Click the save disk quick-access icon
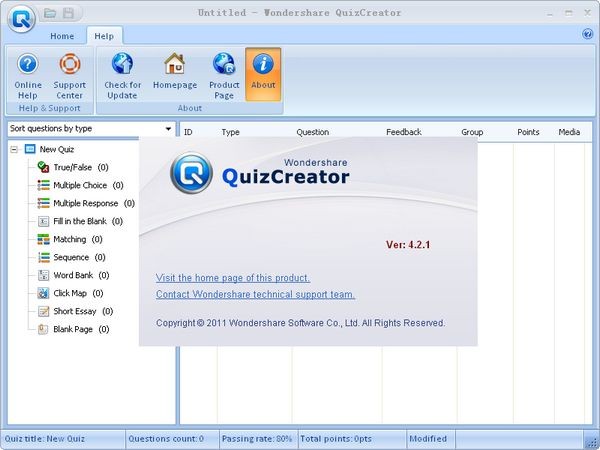The width and height of the screenshot is (600, 450). tap(68, 13)
